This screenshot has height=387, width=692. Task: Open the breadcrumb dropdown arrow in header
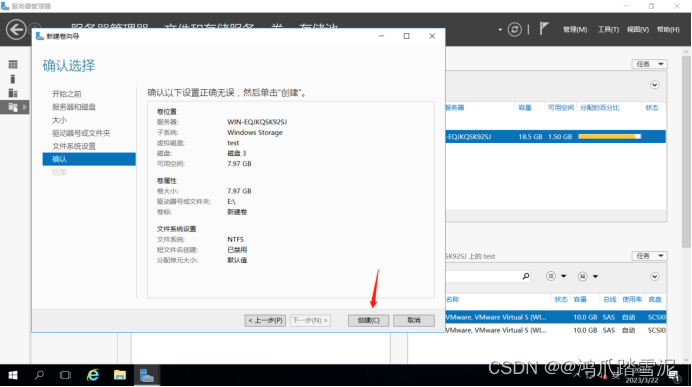(x=500, y=30)
